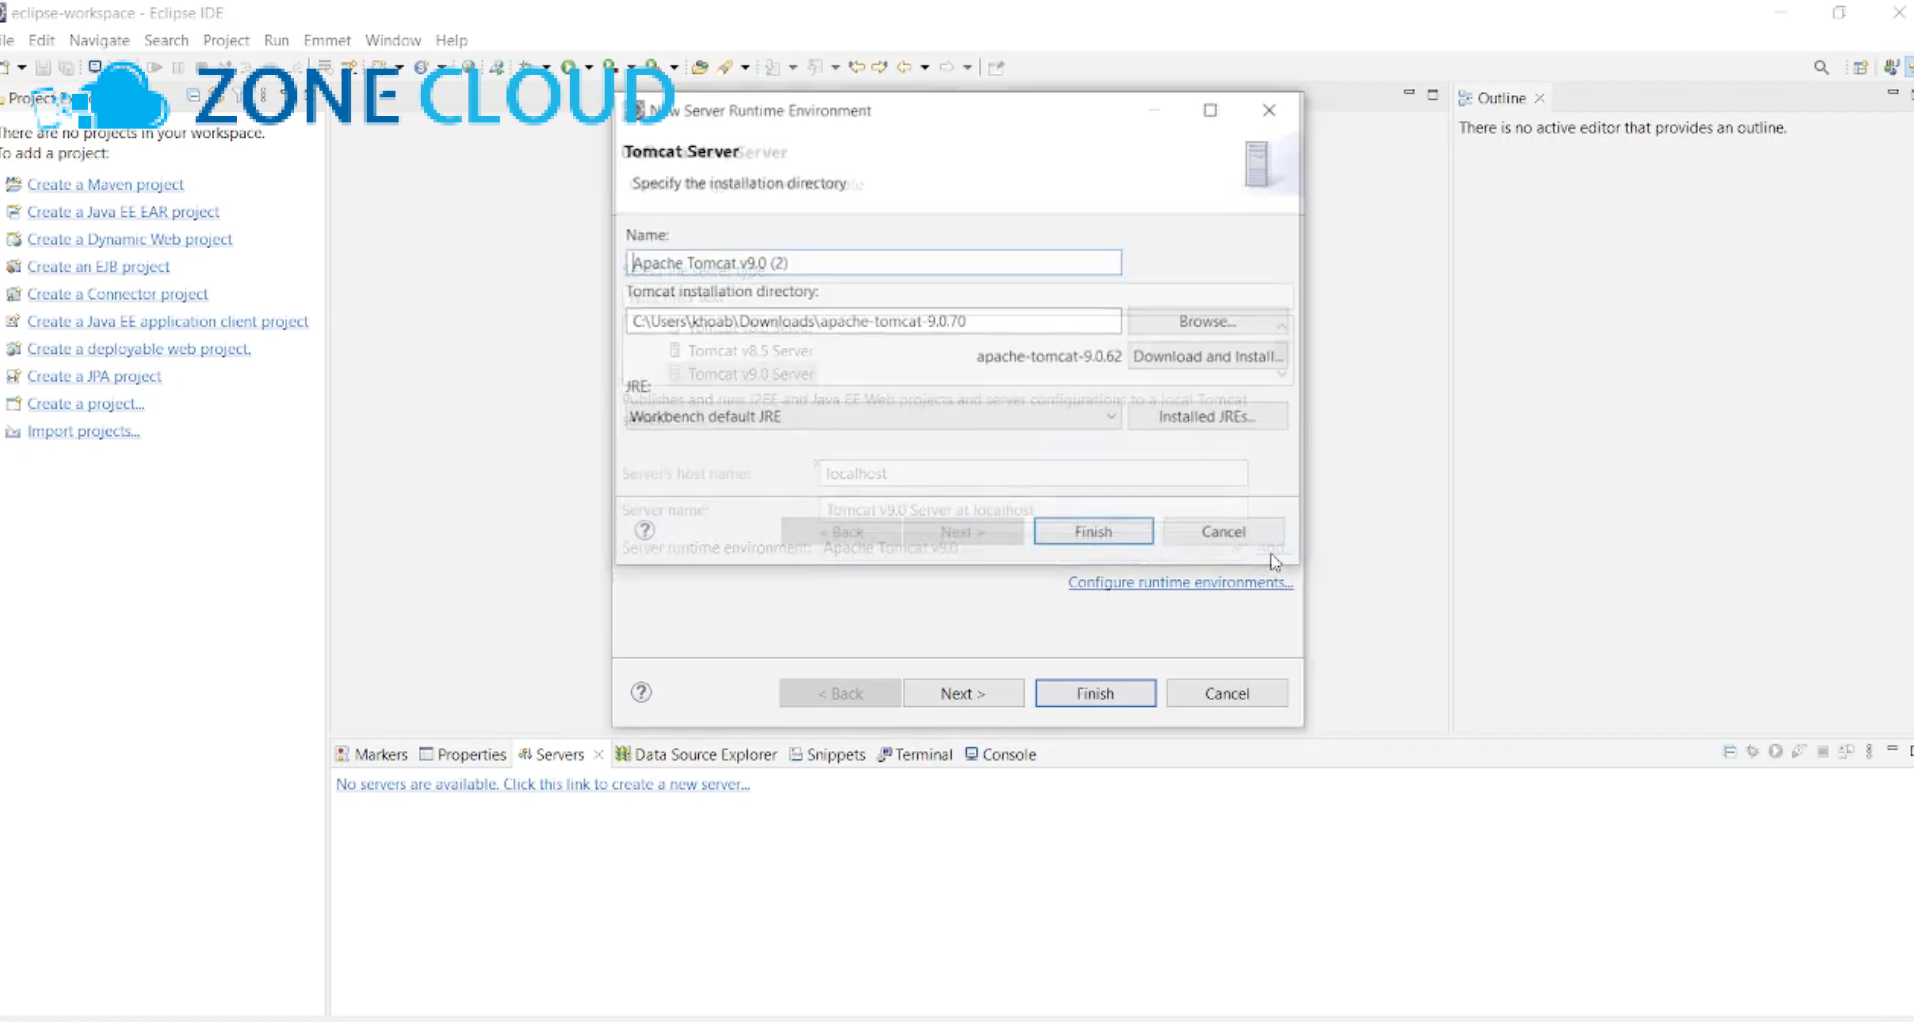Close the Servers tab
Image resolution: width=1914 pixels, height=1022 pixels.
(x=598, y=754)
